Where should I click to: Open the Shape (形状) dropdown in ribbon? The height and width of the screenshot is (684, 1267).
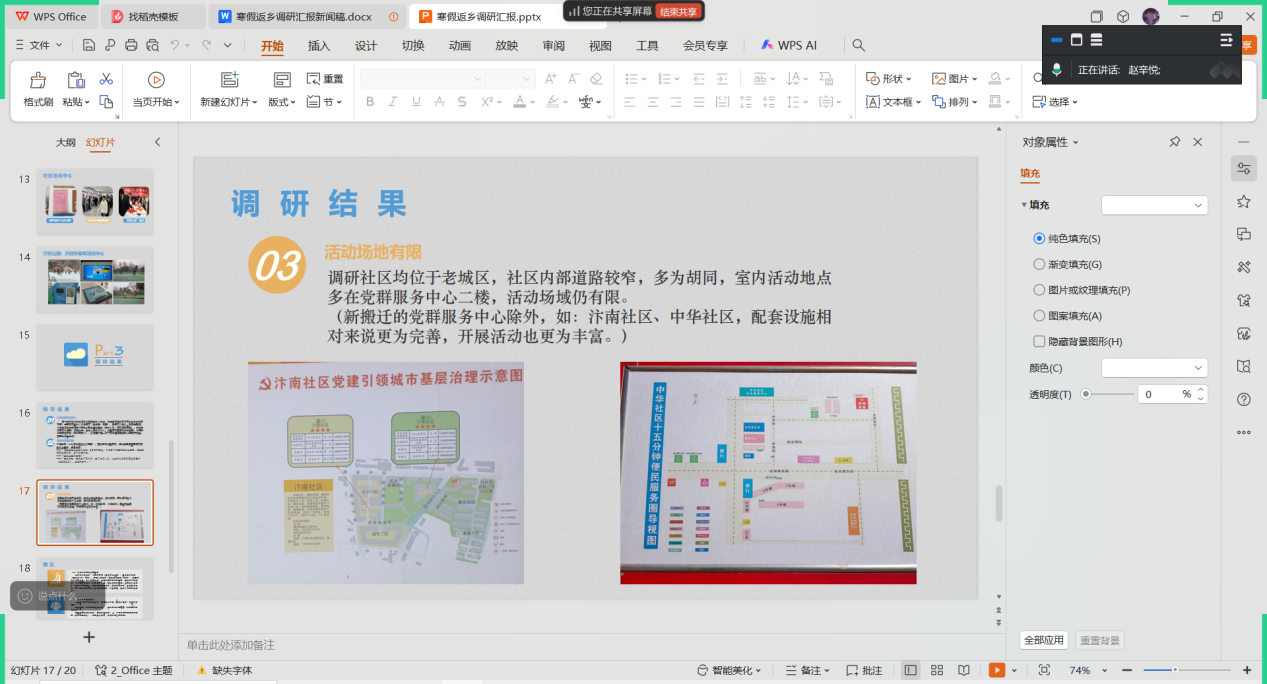(890, 79)
